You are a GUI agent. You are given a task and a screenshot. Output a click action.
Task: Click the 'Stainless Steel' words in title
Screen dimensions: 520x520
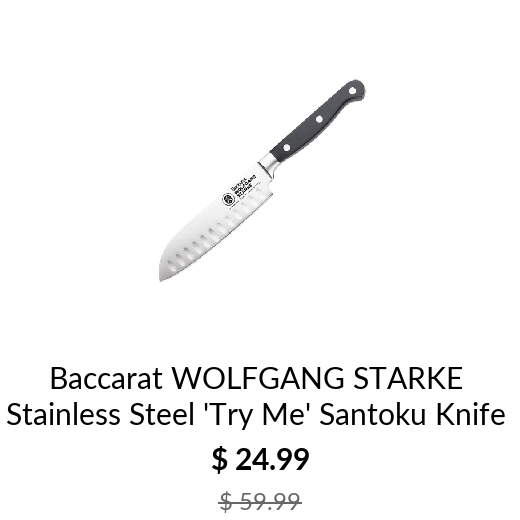tap(100, 414)
